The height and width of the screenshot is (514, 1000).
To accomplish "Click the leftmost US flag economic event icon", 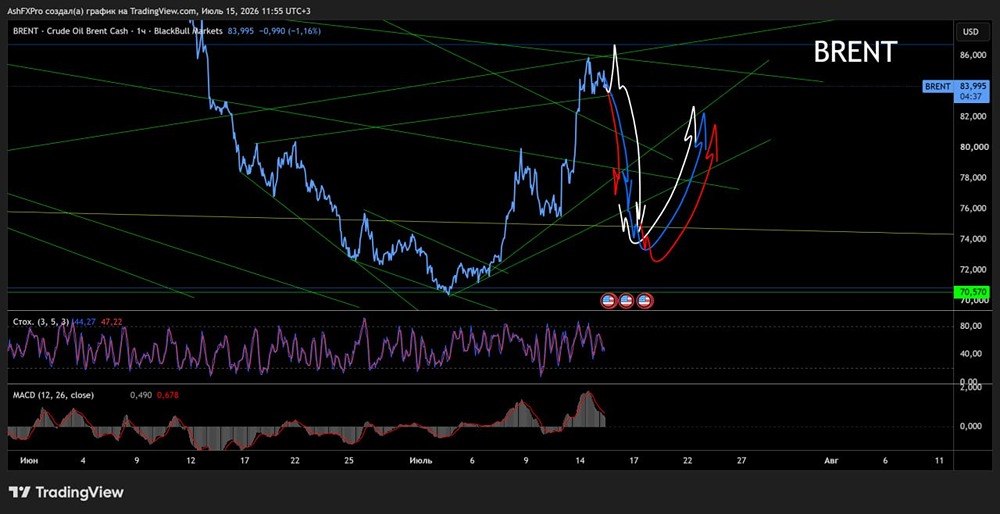I will (609, 301).
